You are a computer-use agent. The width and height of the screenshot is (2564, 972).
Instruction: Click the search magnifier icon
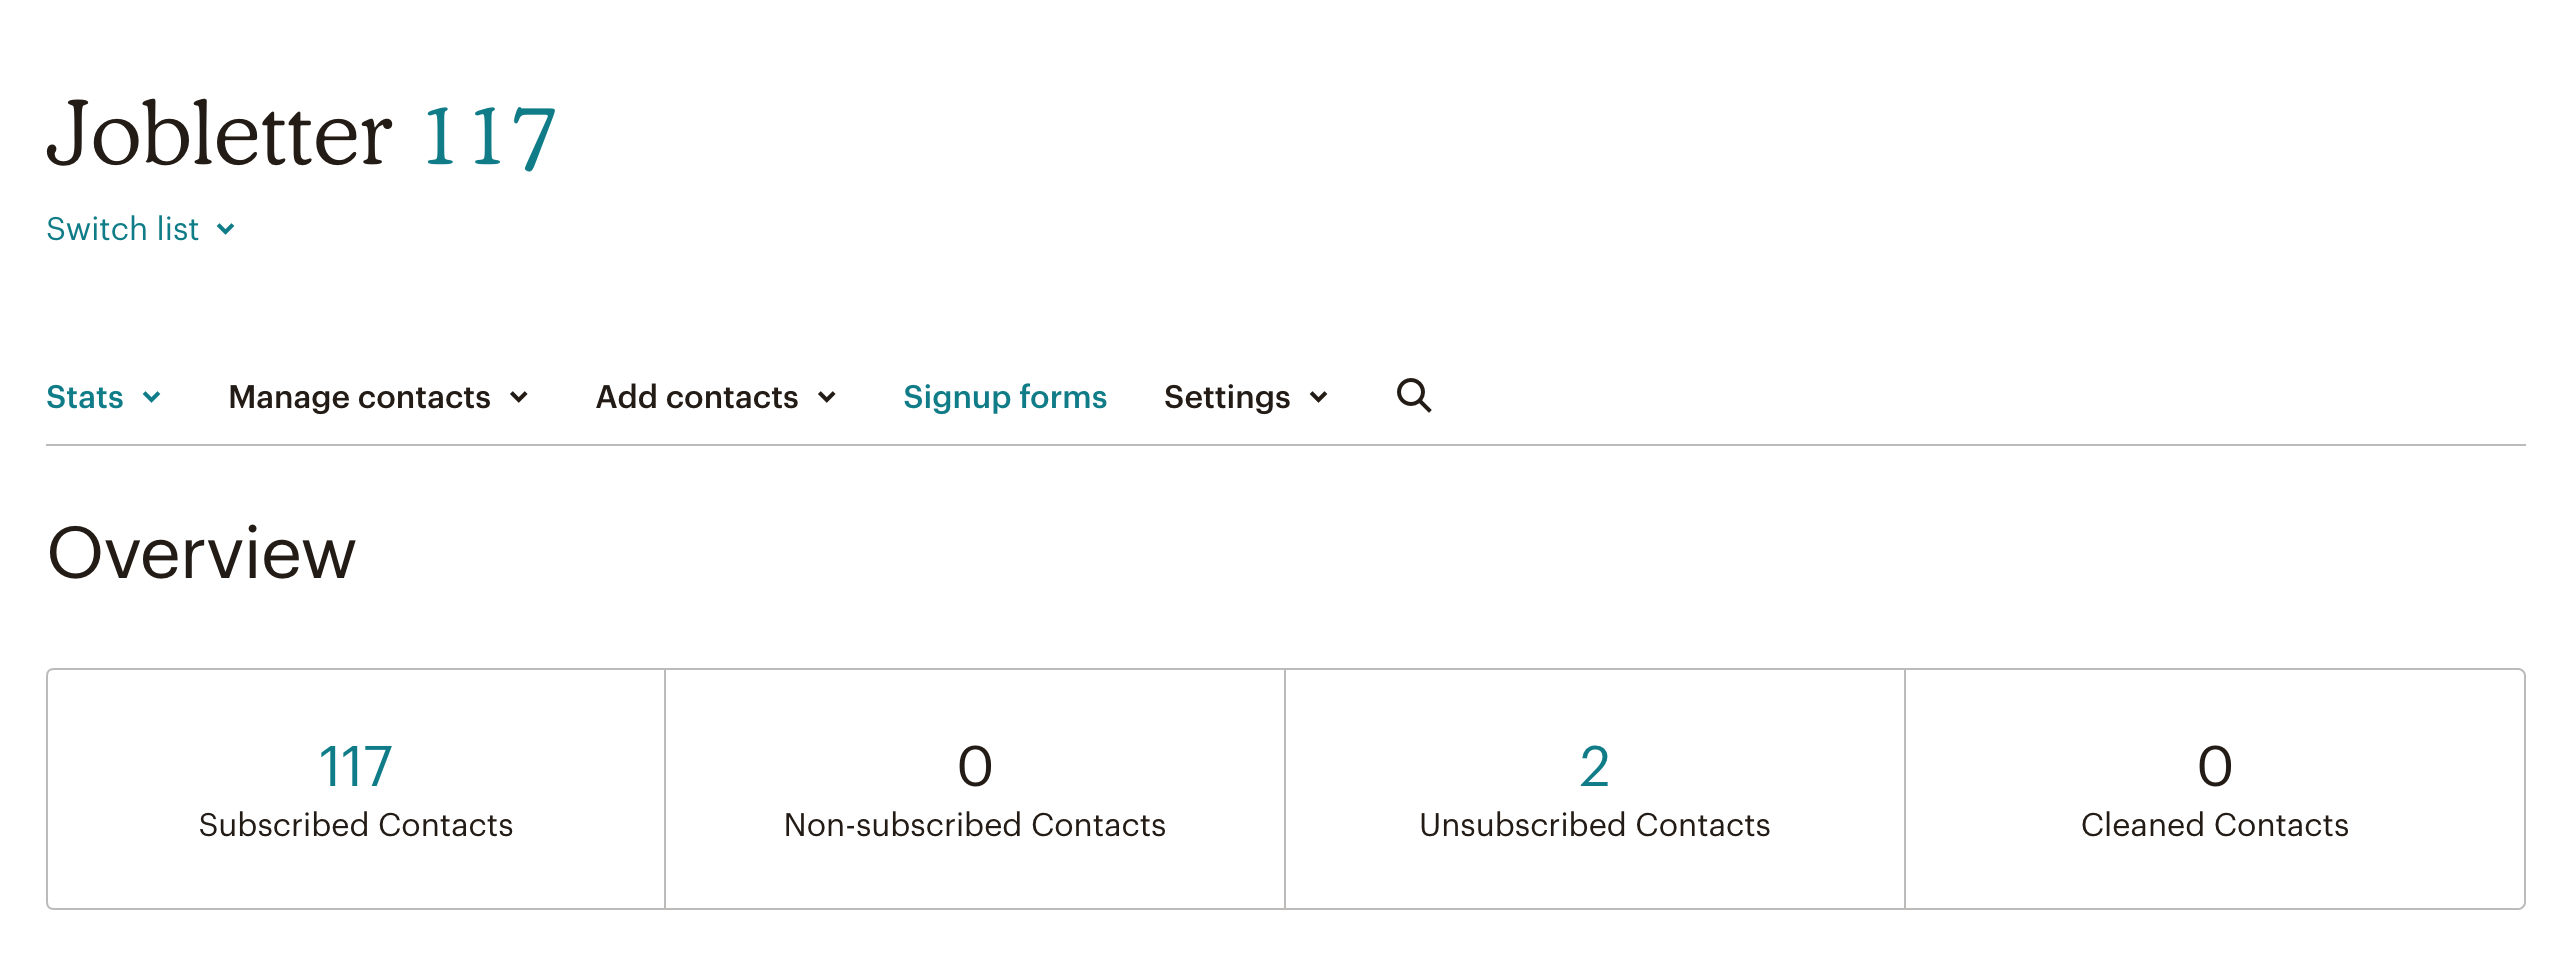[1413, 396]
